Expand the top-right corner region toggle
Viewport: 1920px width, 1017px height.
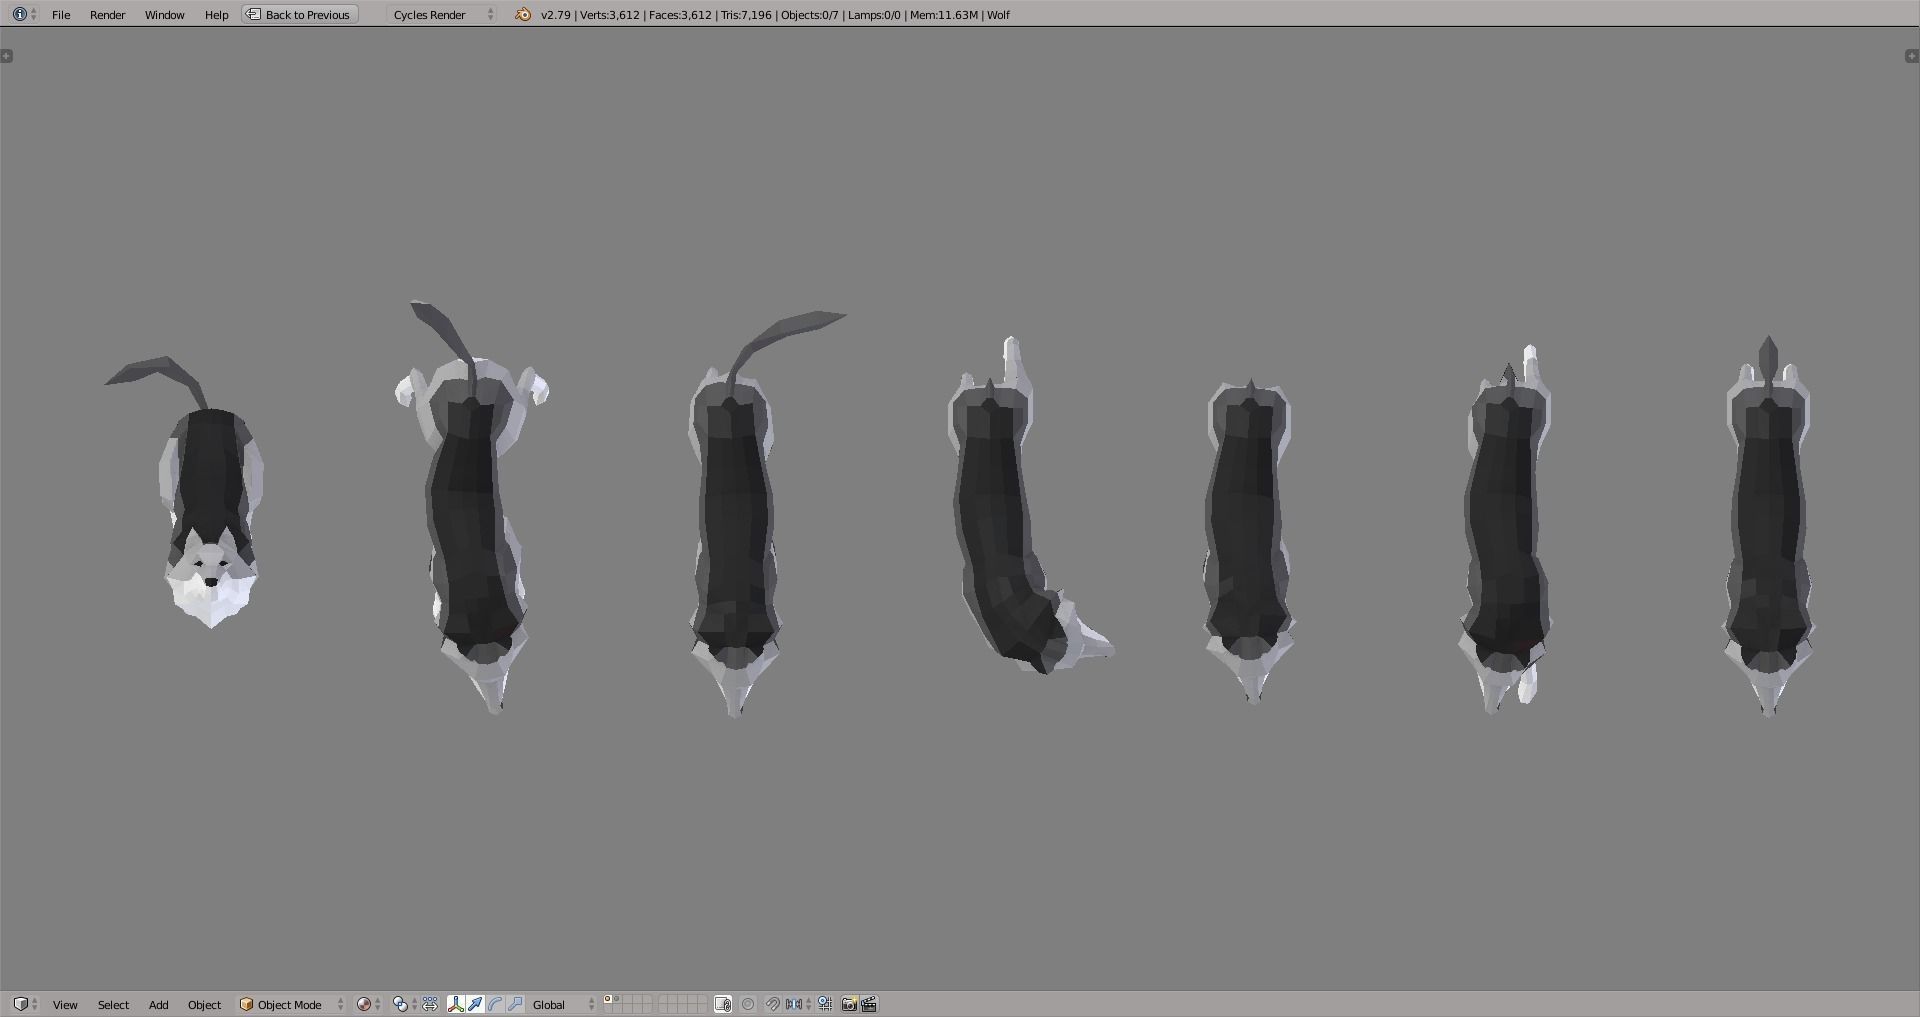coord(1912,56)
